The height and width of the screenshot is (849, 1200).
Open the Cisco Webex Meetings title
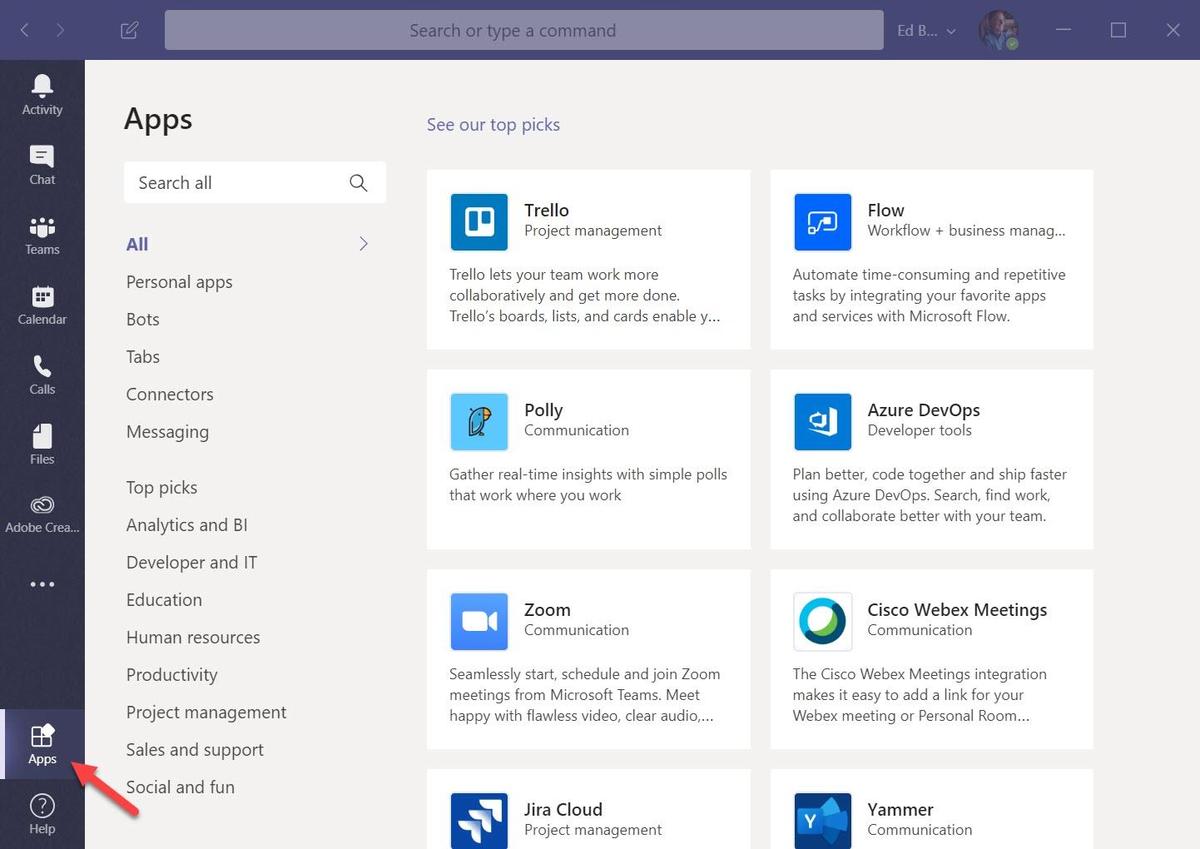[x=957, y=610]
